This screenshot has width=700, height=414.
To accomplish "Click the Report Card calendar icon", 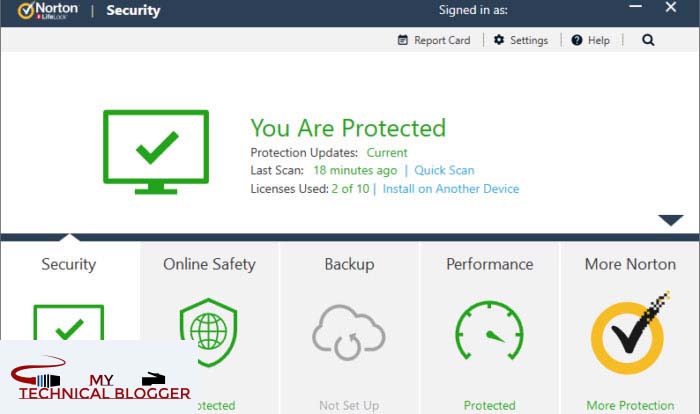I will click(x=403, y=40).
